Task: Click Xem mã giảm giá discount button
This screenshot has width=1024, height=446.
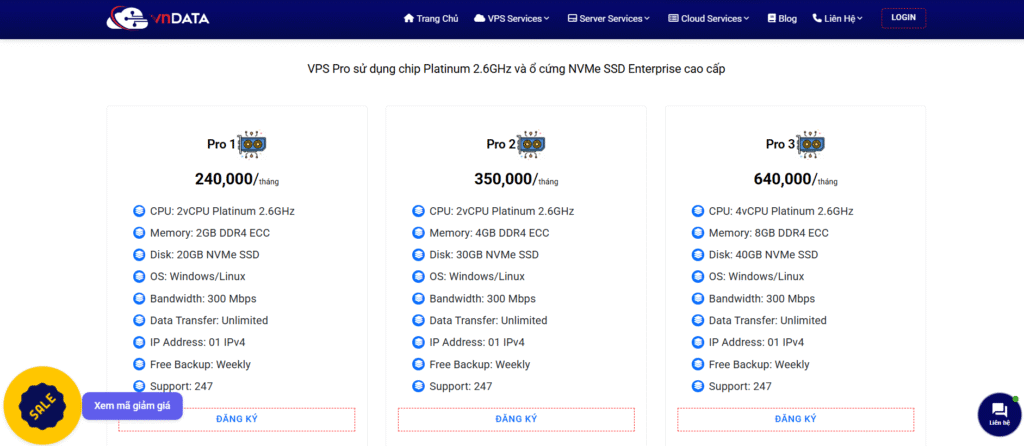Action: coord(132,406)
